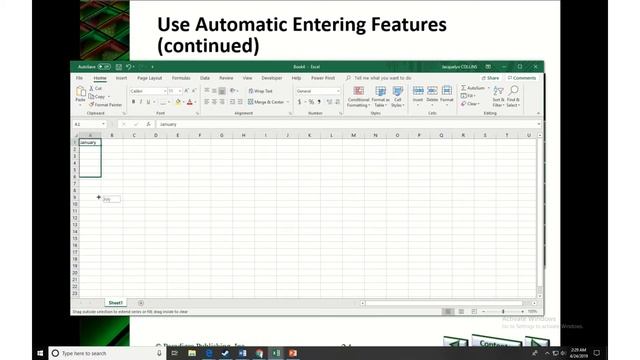
Task: Expand the formula bar
Action: [539, 124]
